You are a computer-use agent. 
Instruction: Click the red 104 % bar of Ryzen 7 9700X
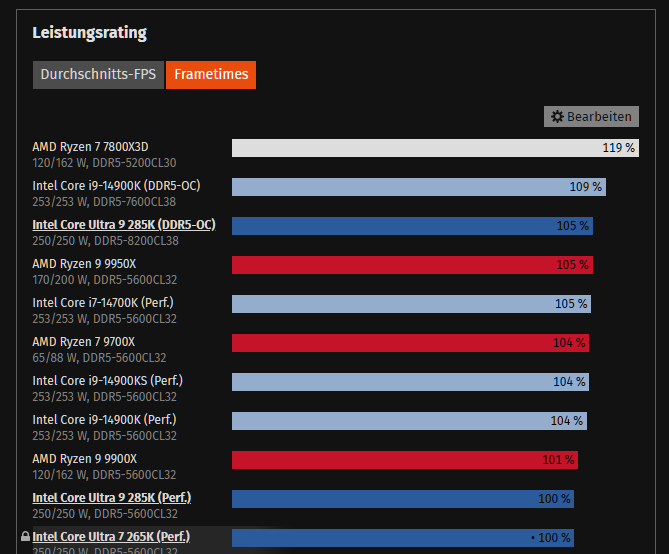(x=410, y=343)
